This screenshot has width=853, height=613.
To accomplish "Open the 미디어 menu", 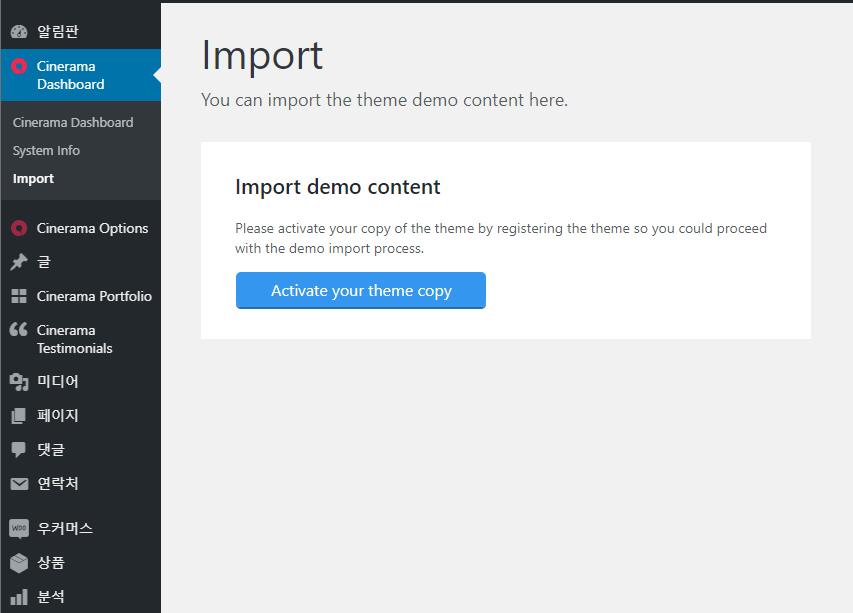I will pyautogui.click(x=81, y=382).
